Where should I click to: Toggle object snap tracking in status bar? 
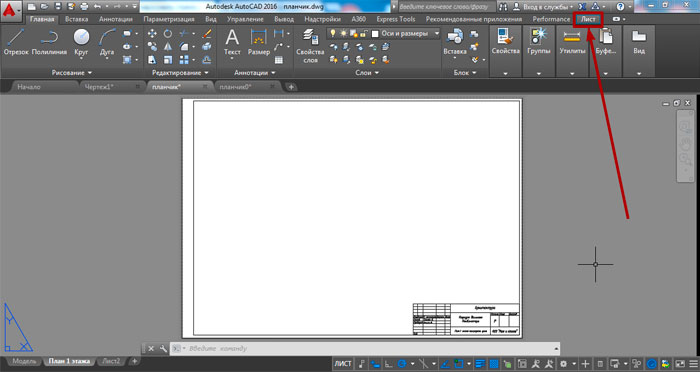tap(445, 364)
